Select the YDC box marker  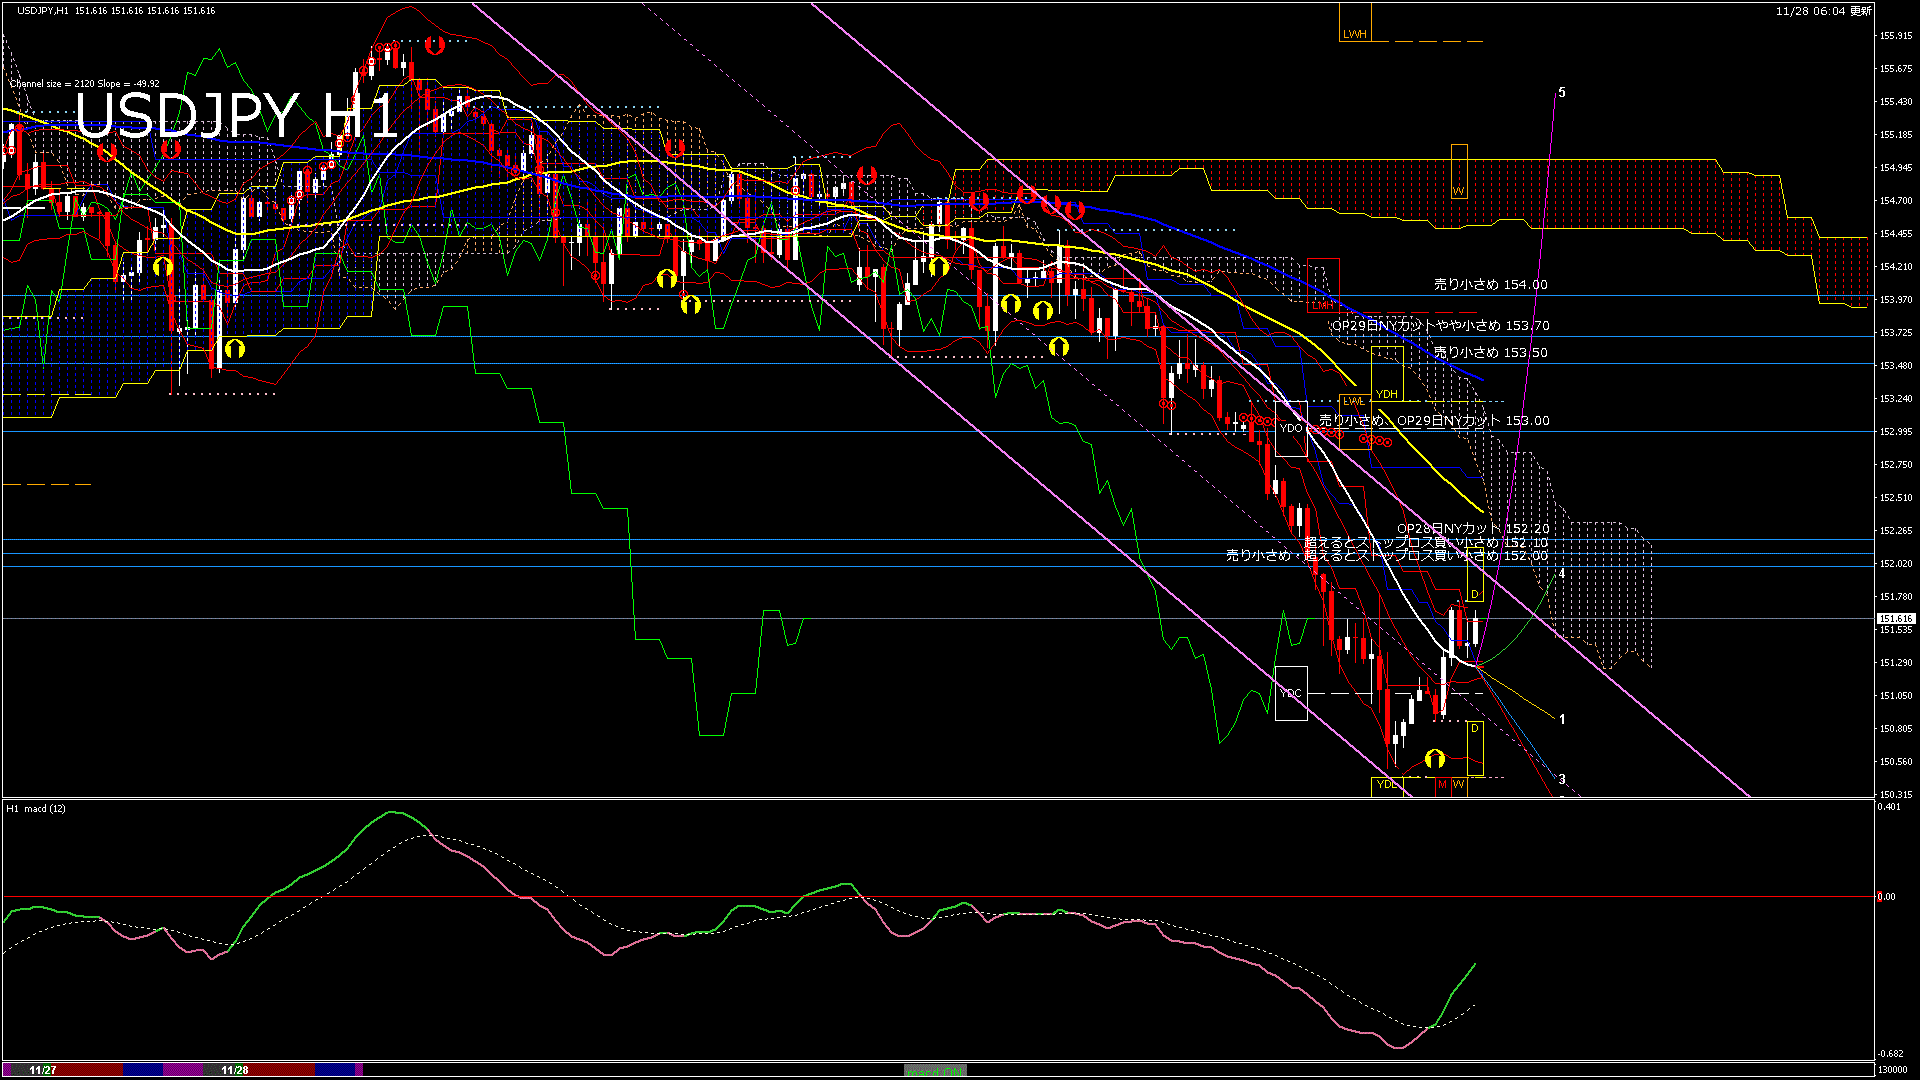(x=1291, y=693)
